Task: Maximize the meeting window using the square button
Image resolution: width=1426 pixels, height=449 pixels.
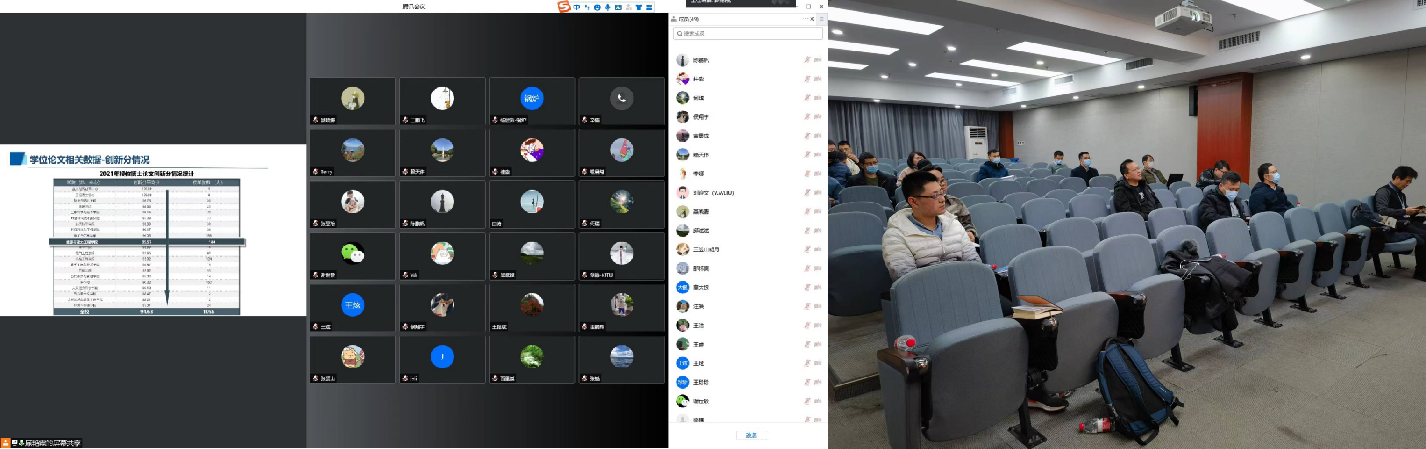Action: tap(808, 6)
